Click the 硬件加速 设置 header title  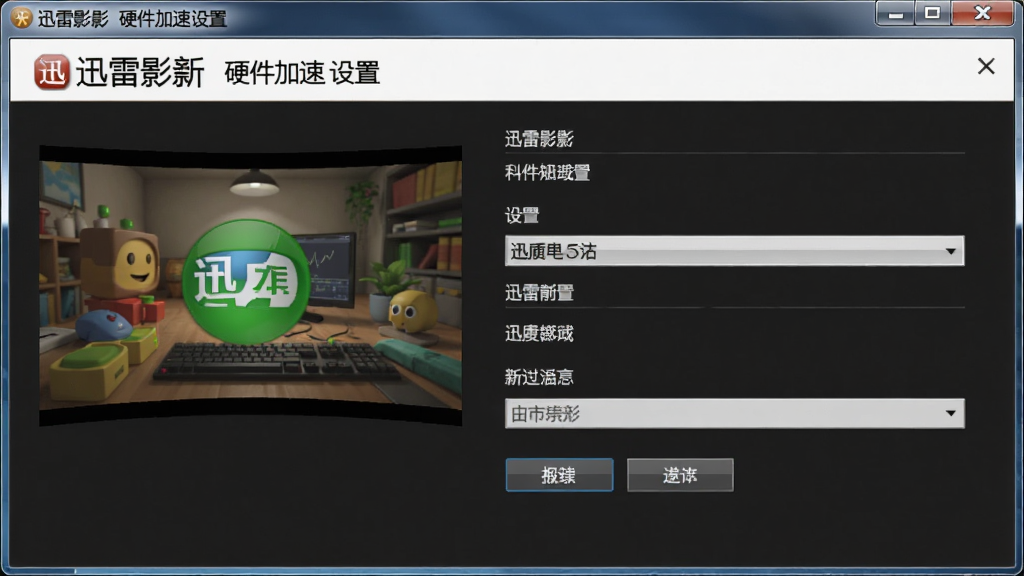[302, 72]
